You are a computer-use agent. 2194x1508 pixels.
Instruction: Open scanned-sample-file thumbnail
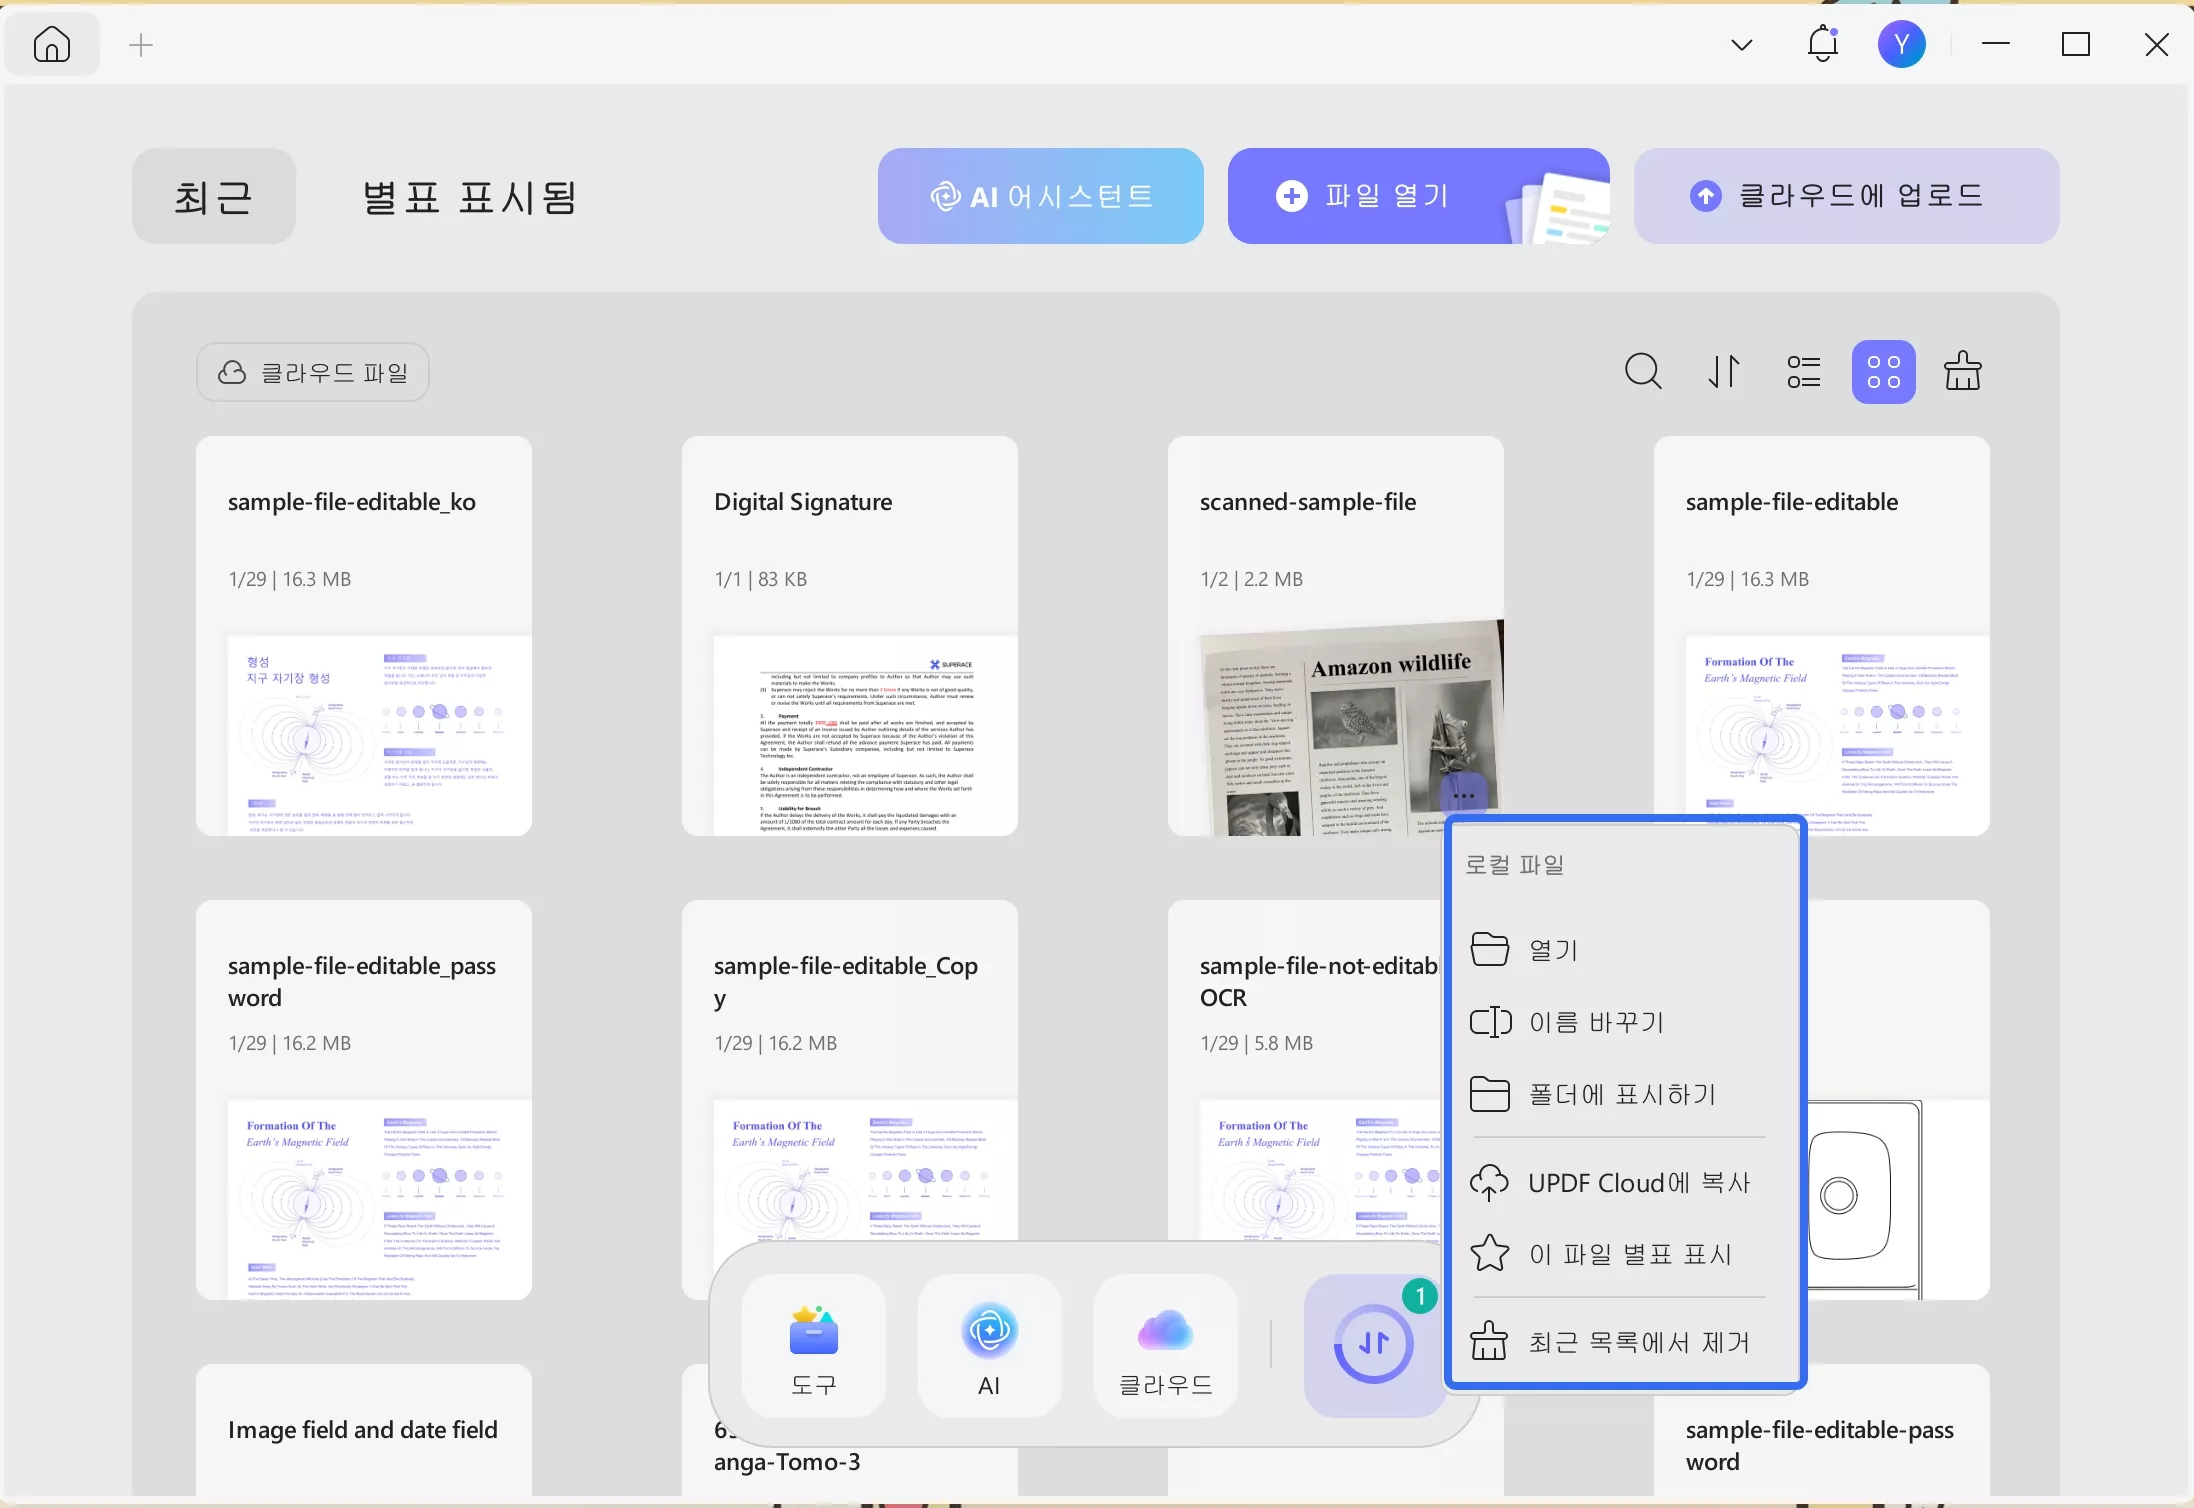(x=1351, y=728)
